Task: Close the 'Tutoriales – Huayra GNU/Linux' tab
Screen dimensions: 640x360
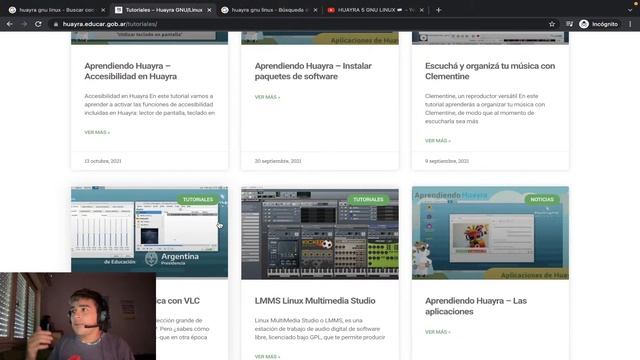Action: [209, 10]
